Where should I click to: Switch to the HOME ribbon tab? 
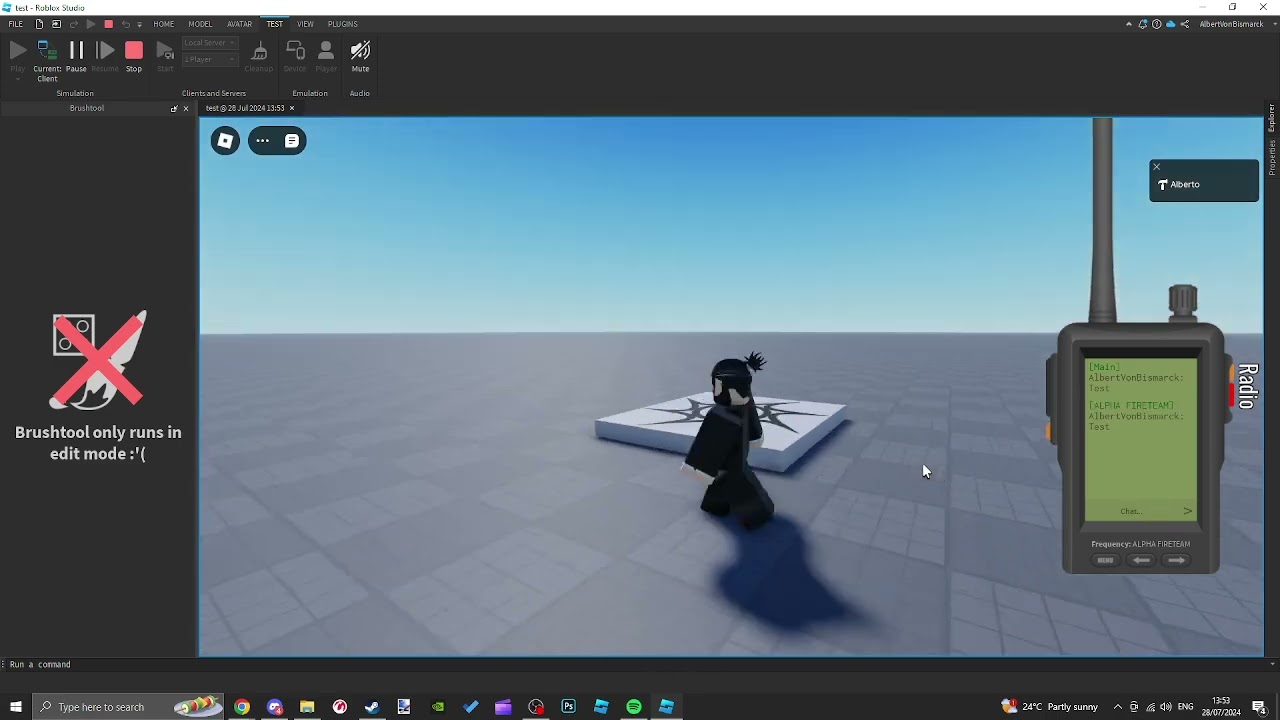point(164,24)
